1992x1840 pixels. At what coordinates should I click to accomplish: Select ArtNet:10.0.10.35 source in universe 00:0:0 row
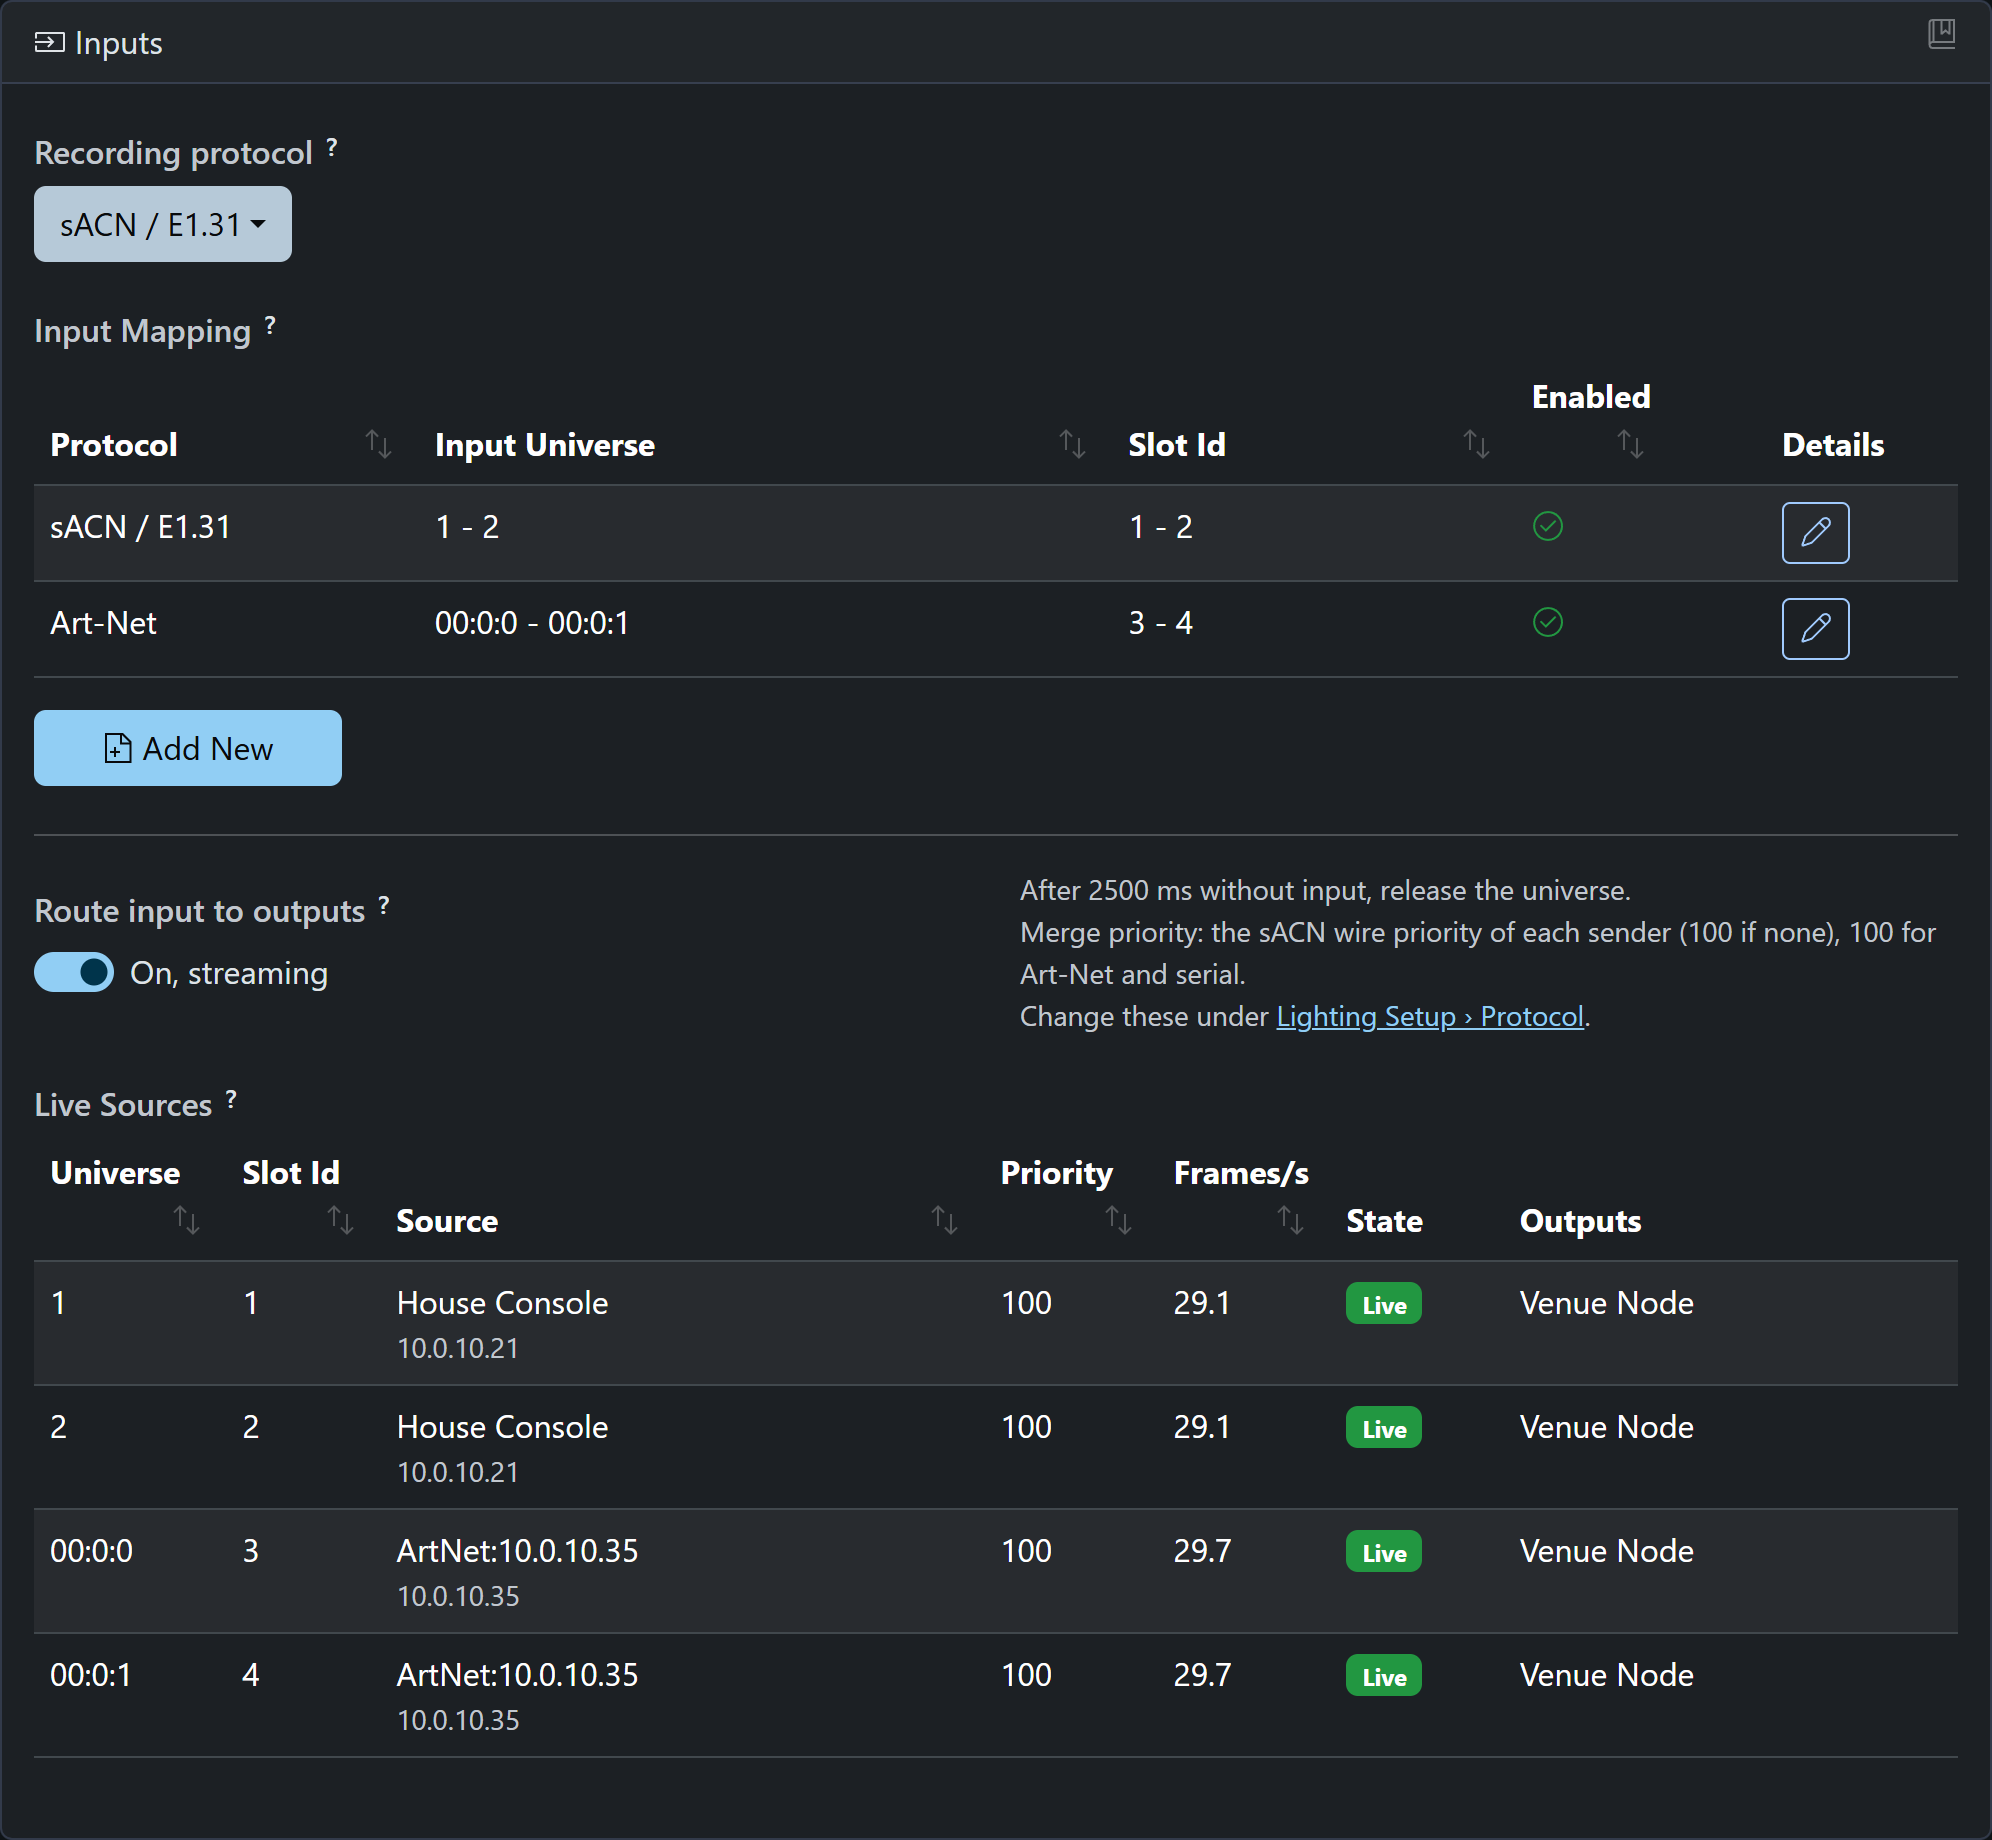click(x=517, y=1551)
